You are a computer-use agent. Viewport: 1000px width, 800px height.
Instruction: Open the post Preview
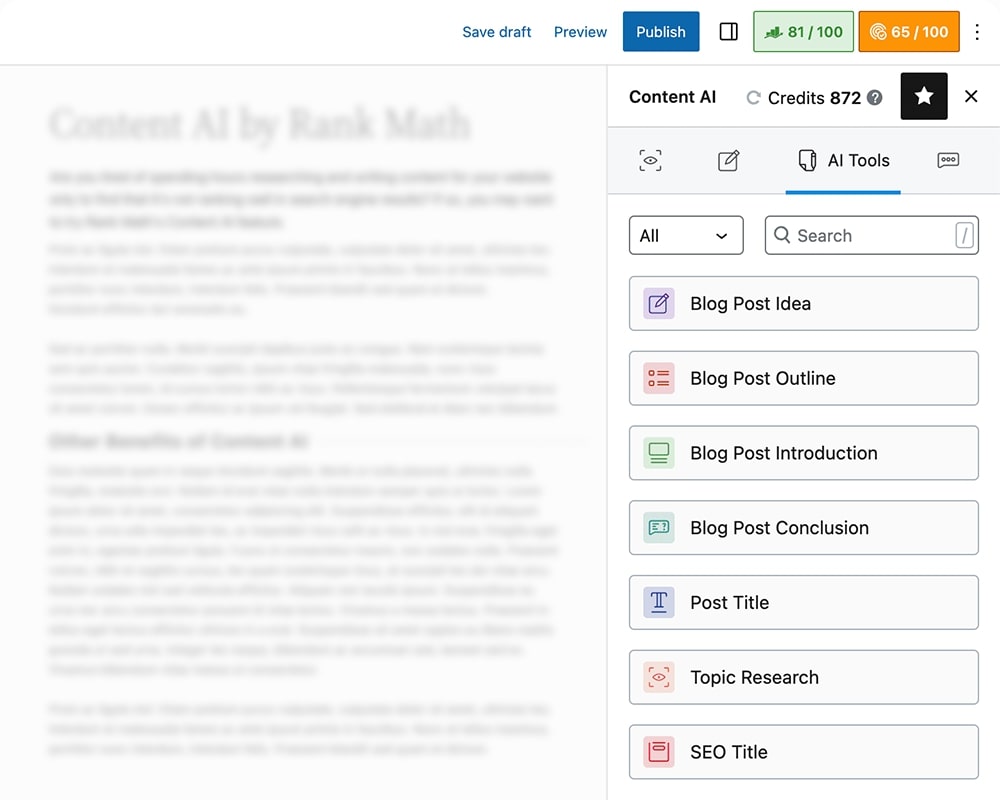click(580, 32)
